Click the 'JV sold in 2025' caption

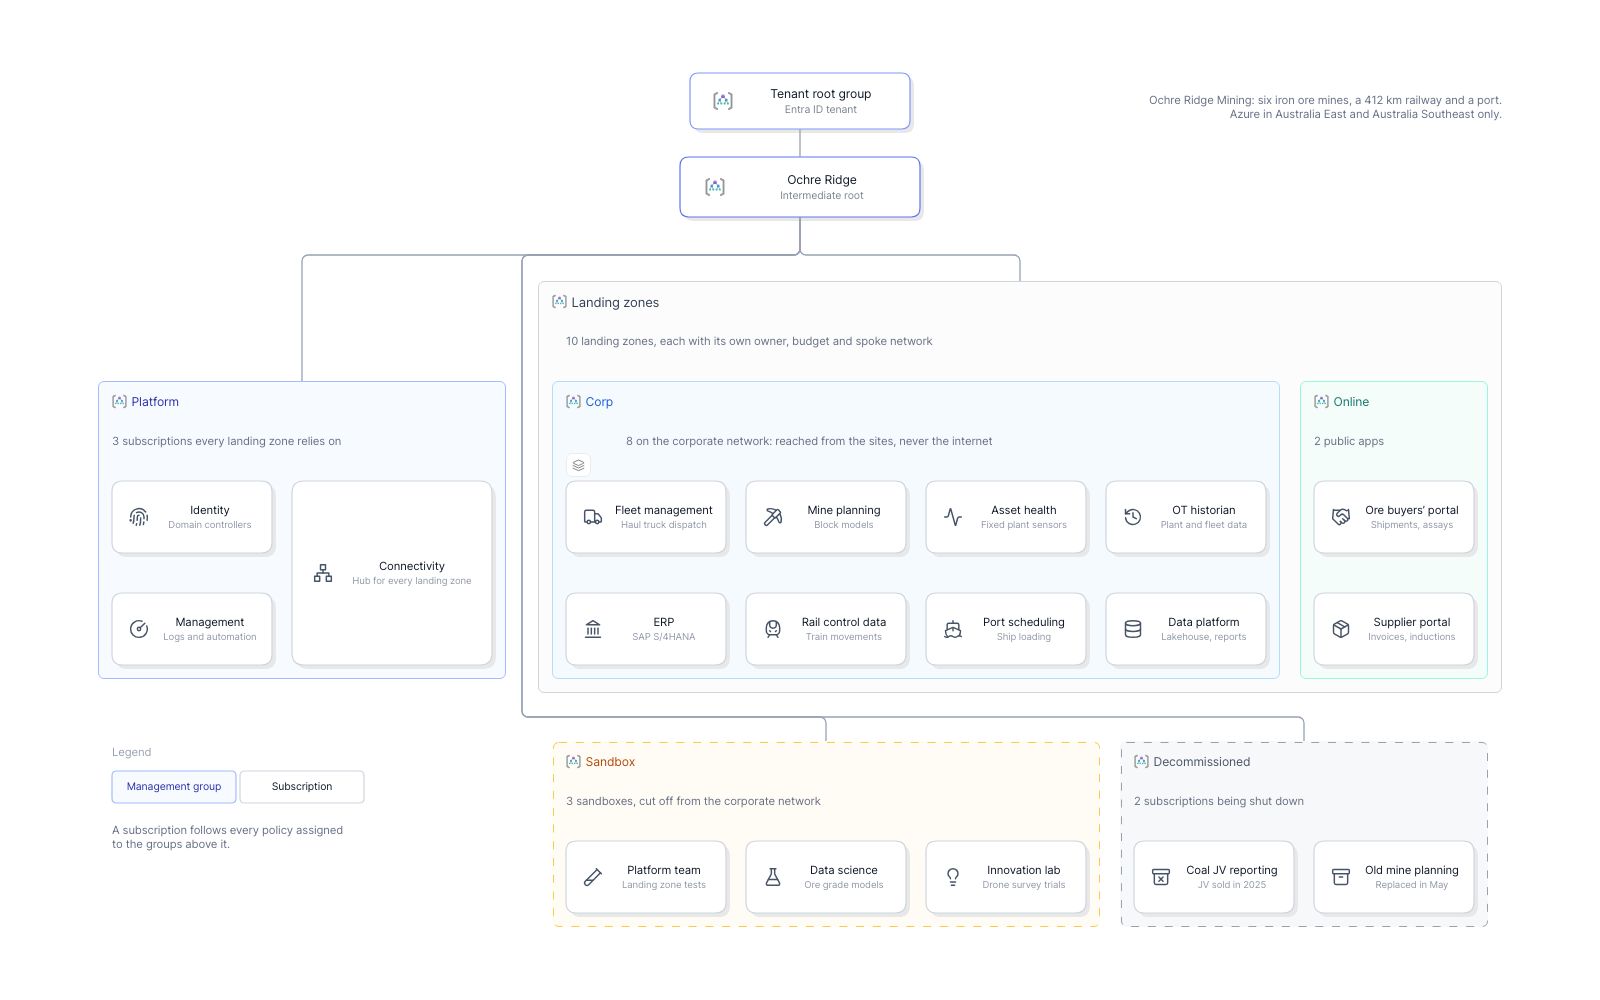(1232, 885)
